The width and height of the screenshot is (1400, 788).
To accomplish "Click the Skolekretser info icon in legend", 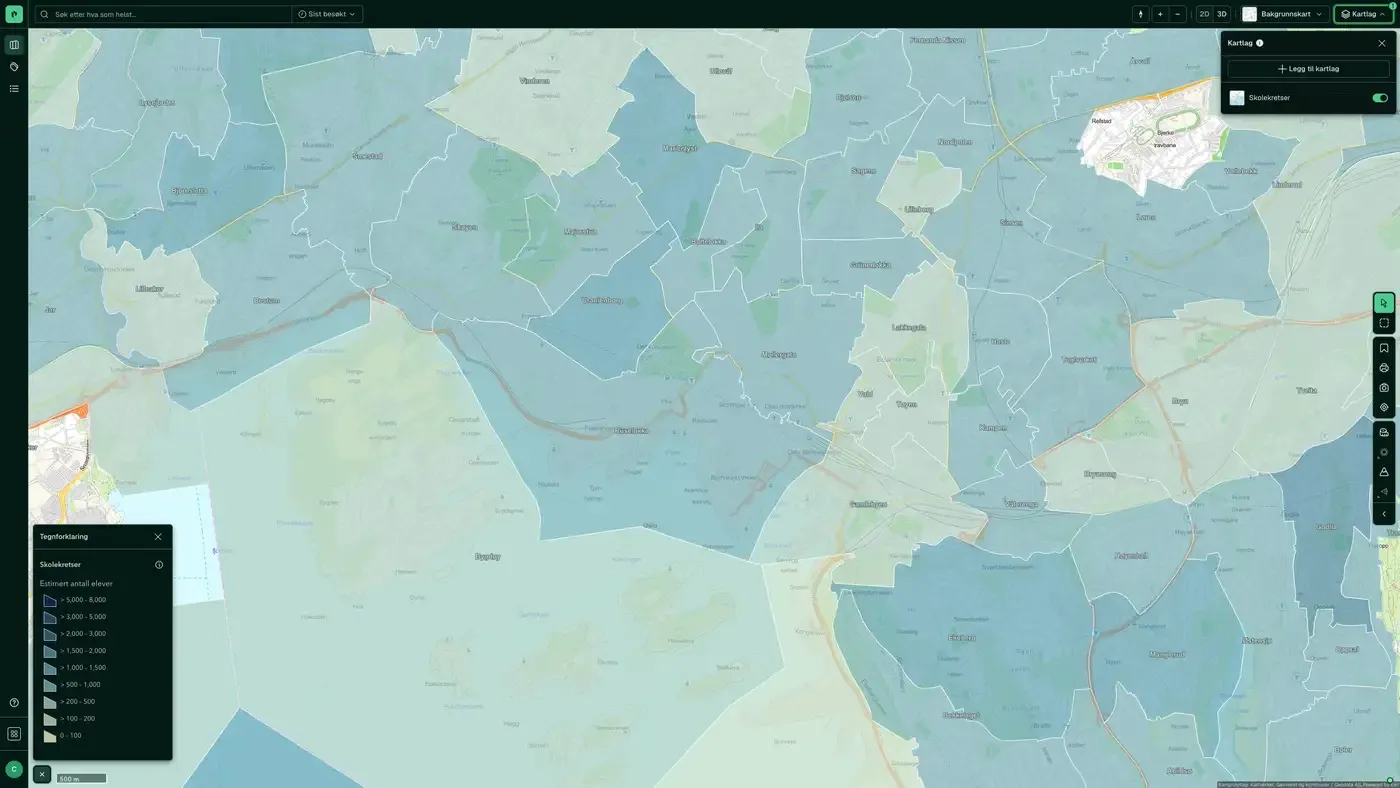I will coord(159,565).
